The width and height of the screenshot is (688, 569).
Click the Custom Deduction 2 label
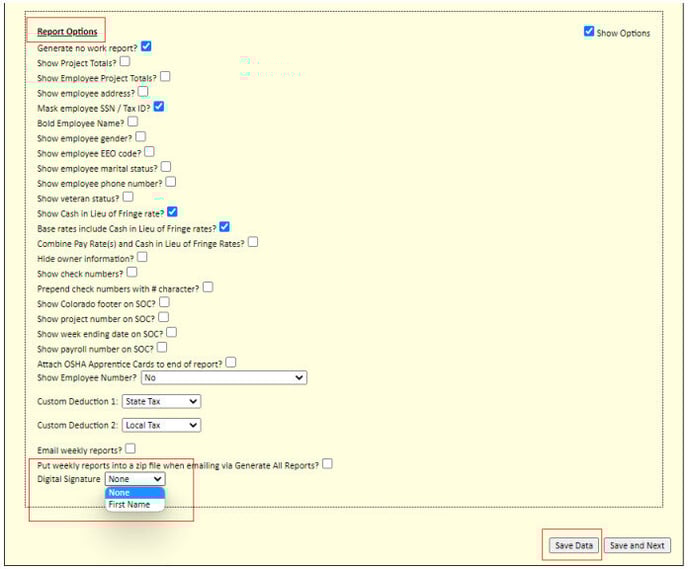point(77,425)
